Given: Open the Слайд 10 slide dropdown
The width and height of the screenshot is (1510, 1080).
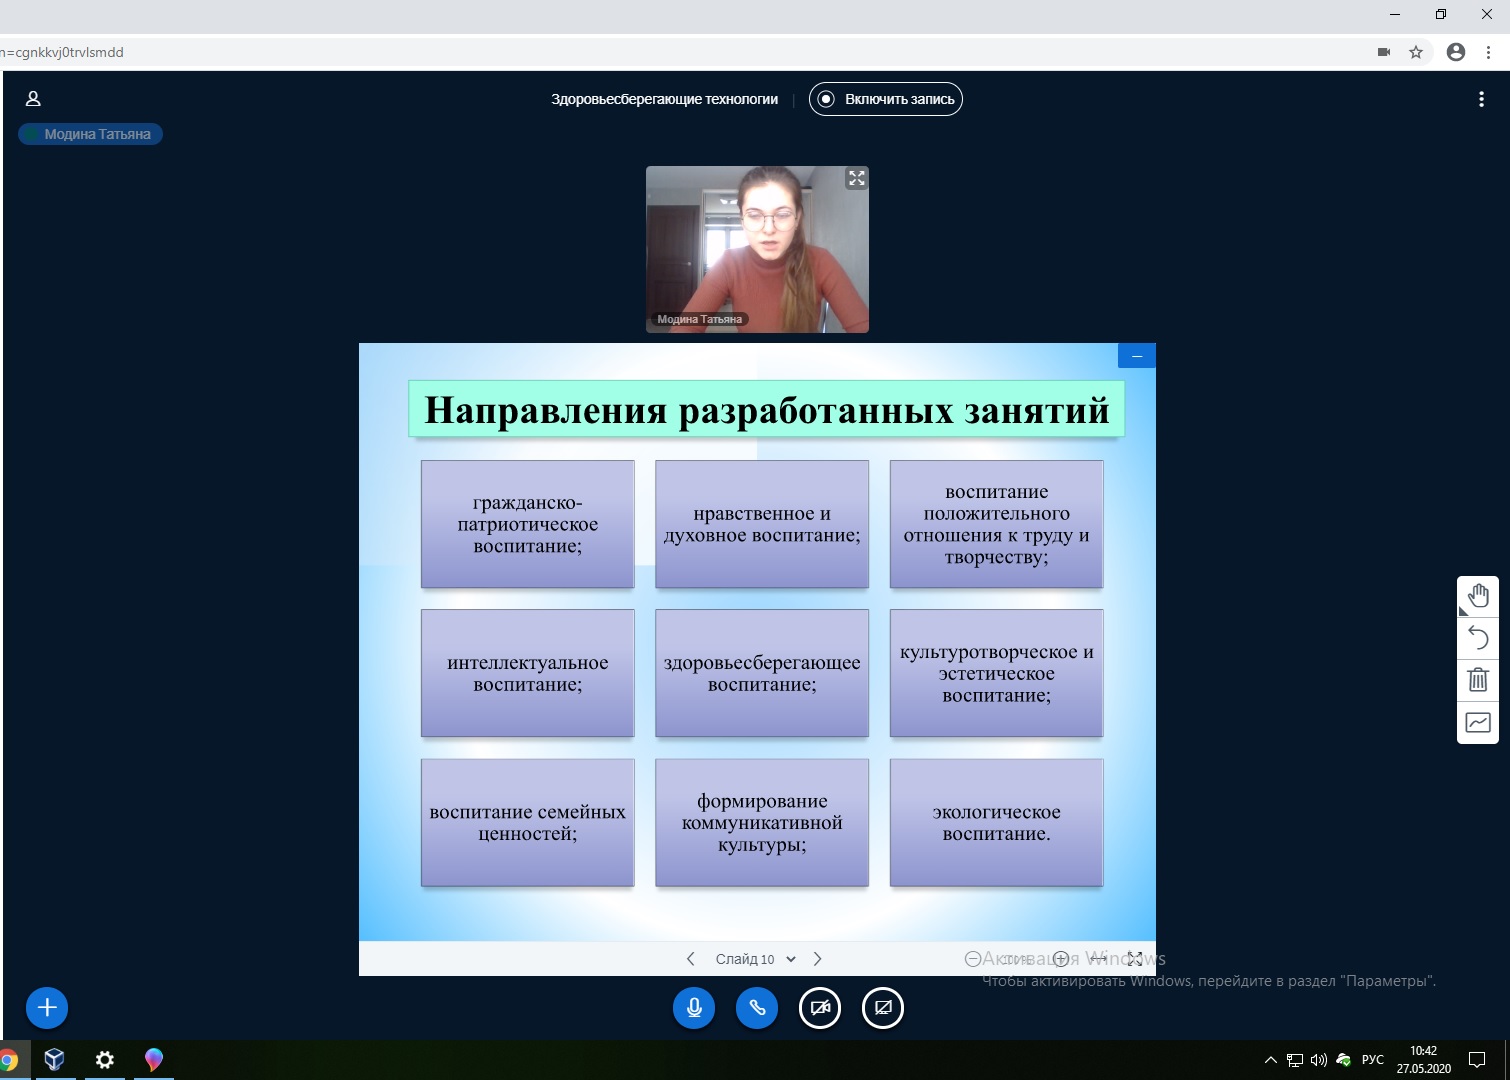Looking at the screenshot, I should (755, 959).
